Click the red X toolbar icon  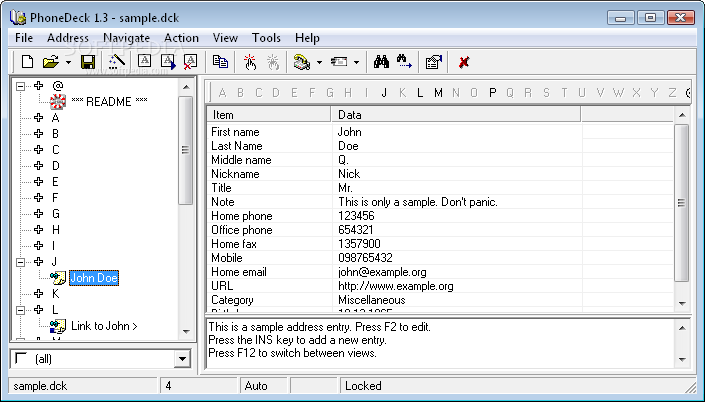coord(464,62)
